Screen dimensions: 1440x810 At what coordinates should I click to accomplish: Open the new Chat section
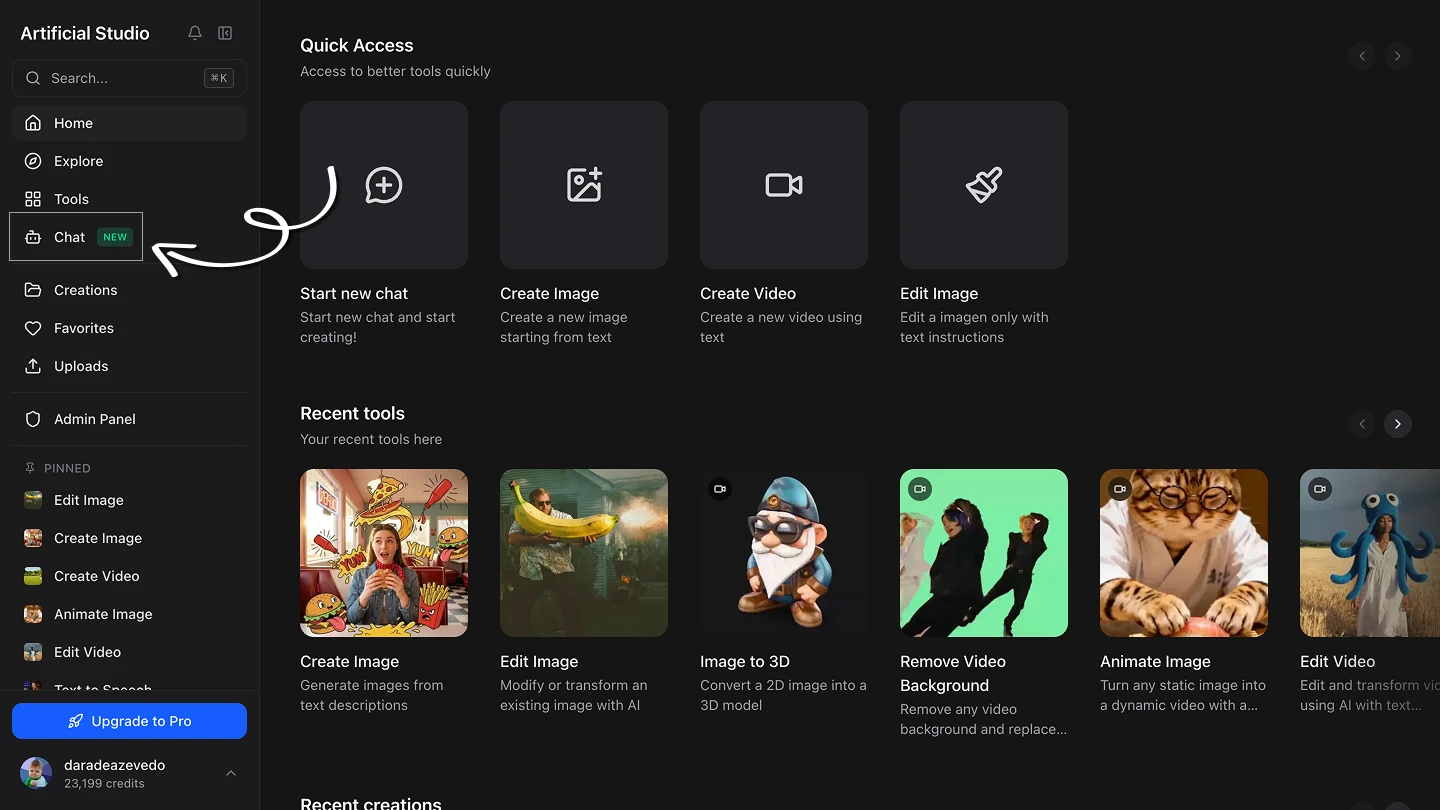[x=69, y=237]
